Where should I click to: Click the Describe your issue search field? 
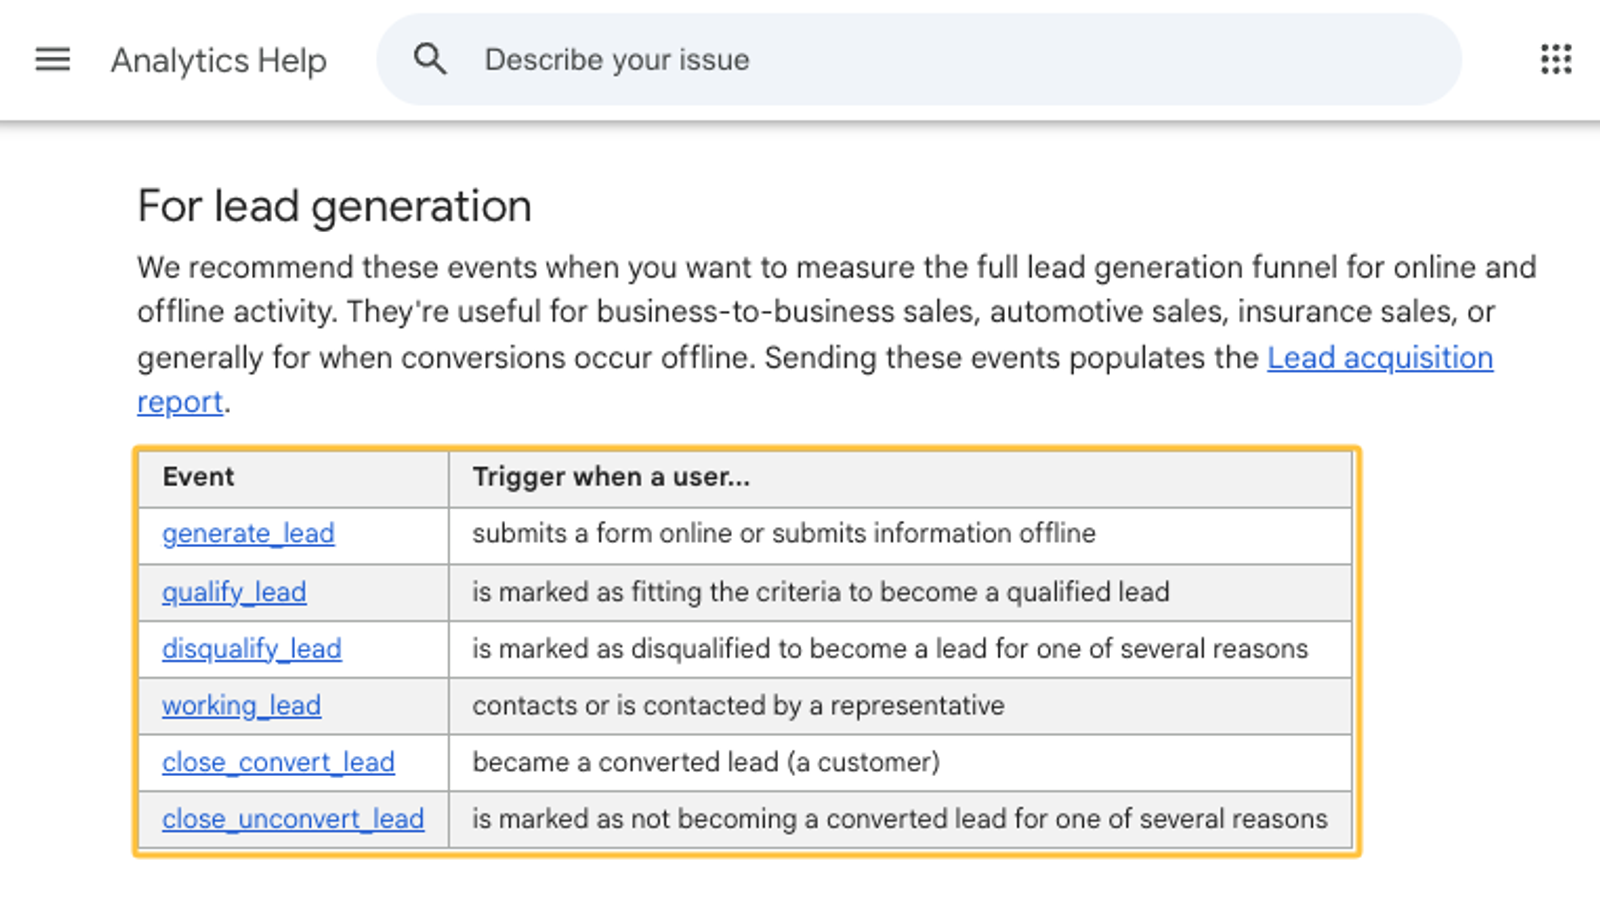pyautogui.click(x=919, y=59)
